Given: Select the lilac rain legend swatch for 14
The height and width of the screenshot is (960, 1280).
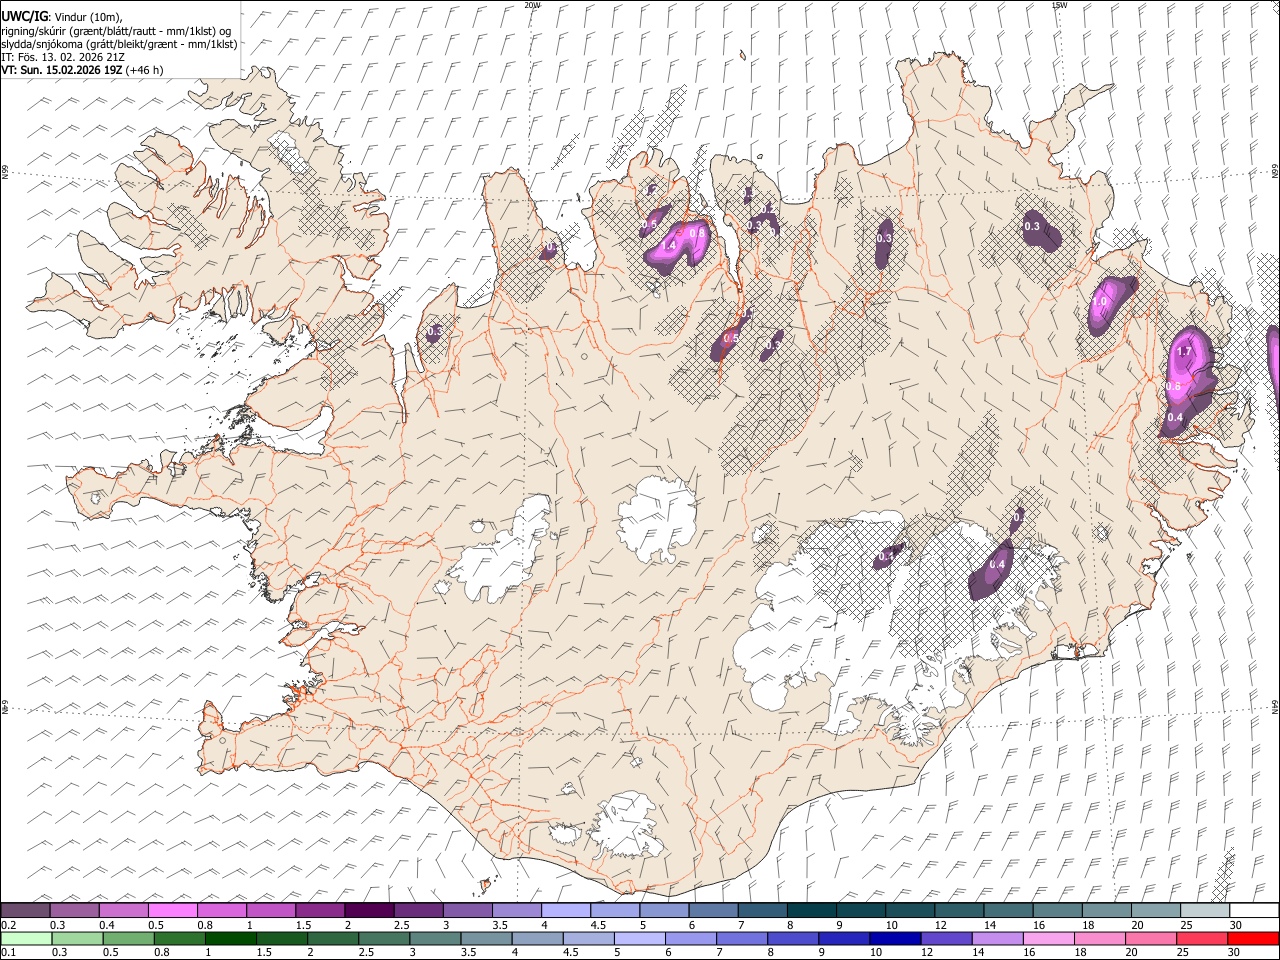Looking at the screenshot, I should click(x=996, y=939).
